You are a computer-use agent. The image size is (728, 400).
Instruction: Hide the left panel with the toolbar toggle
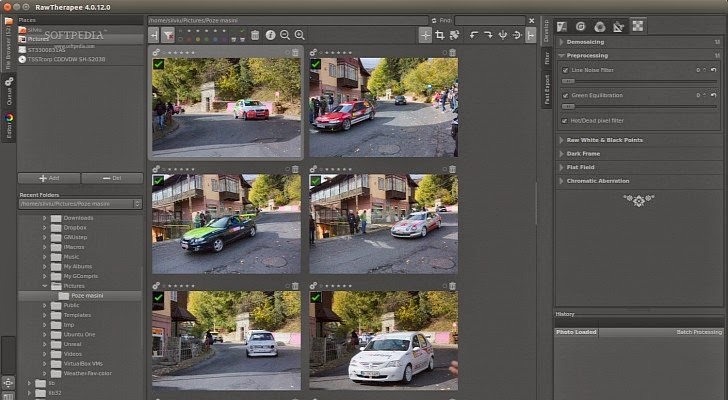point(154,35)
